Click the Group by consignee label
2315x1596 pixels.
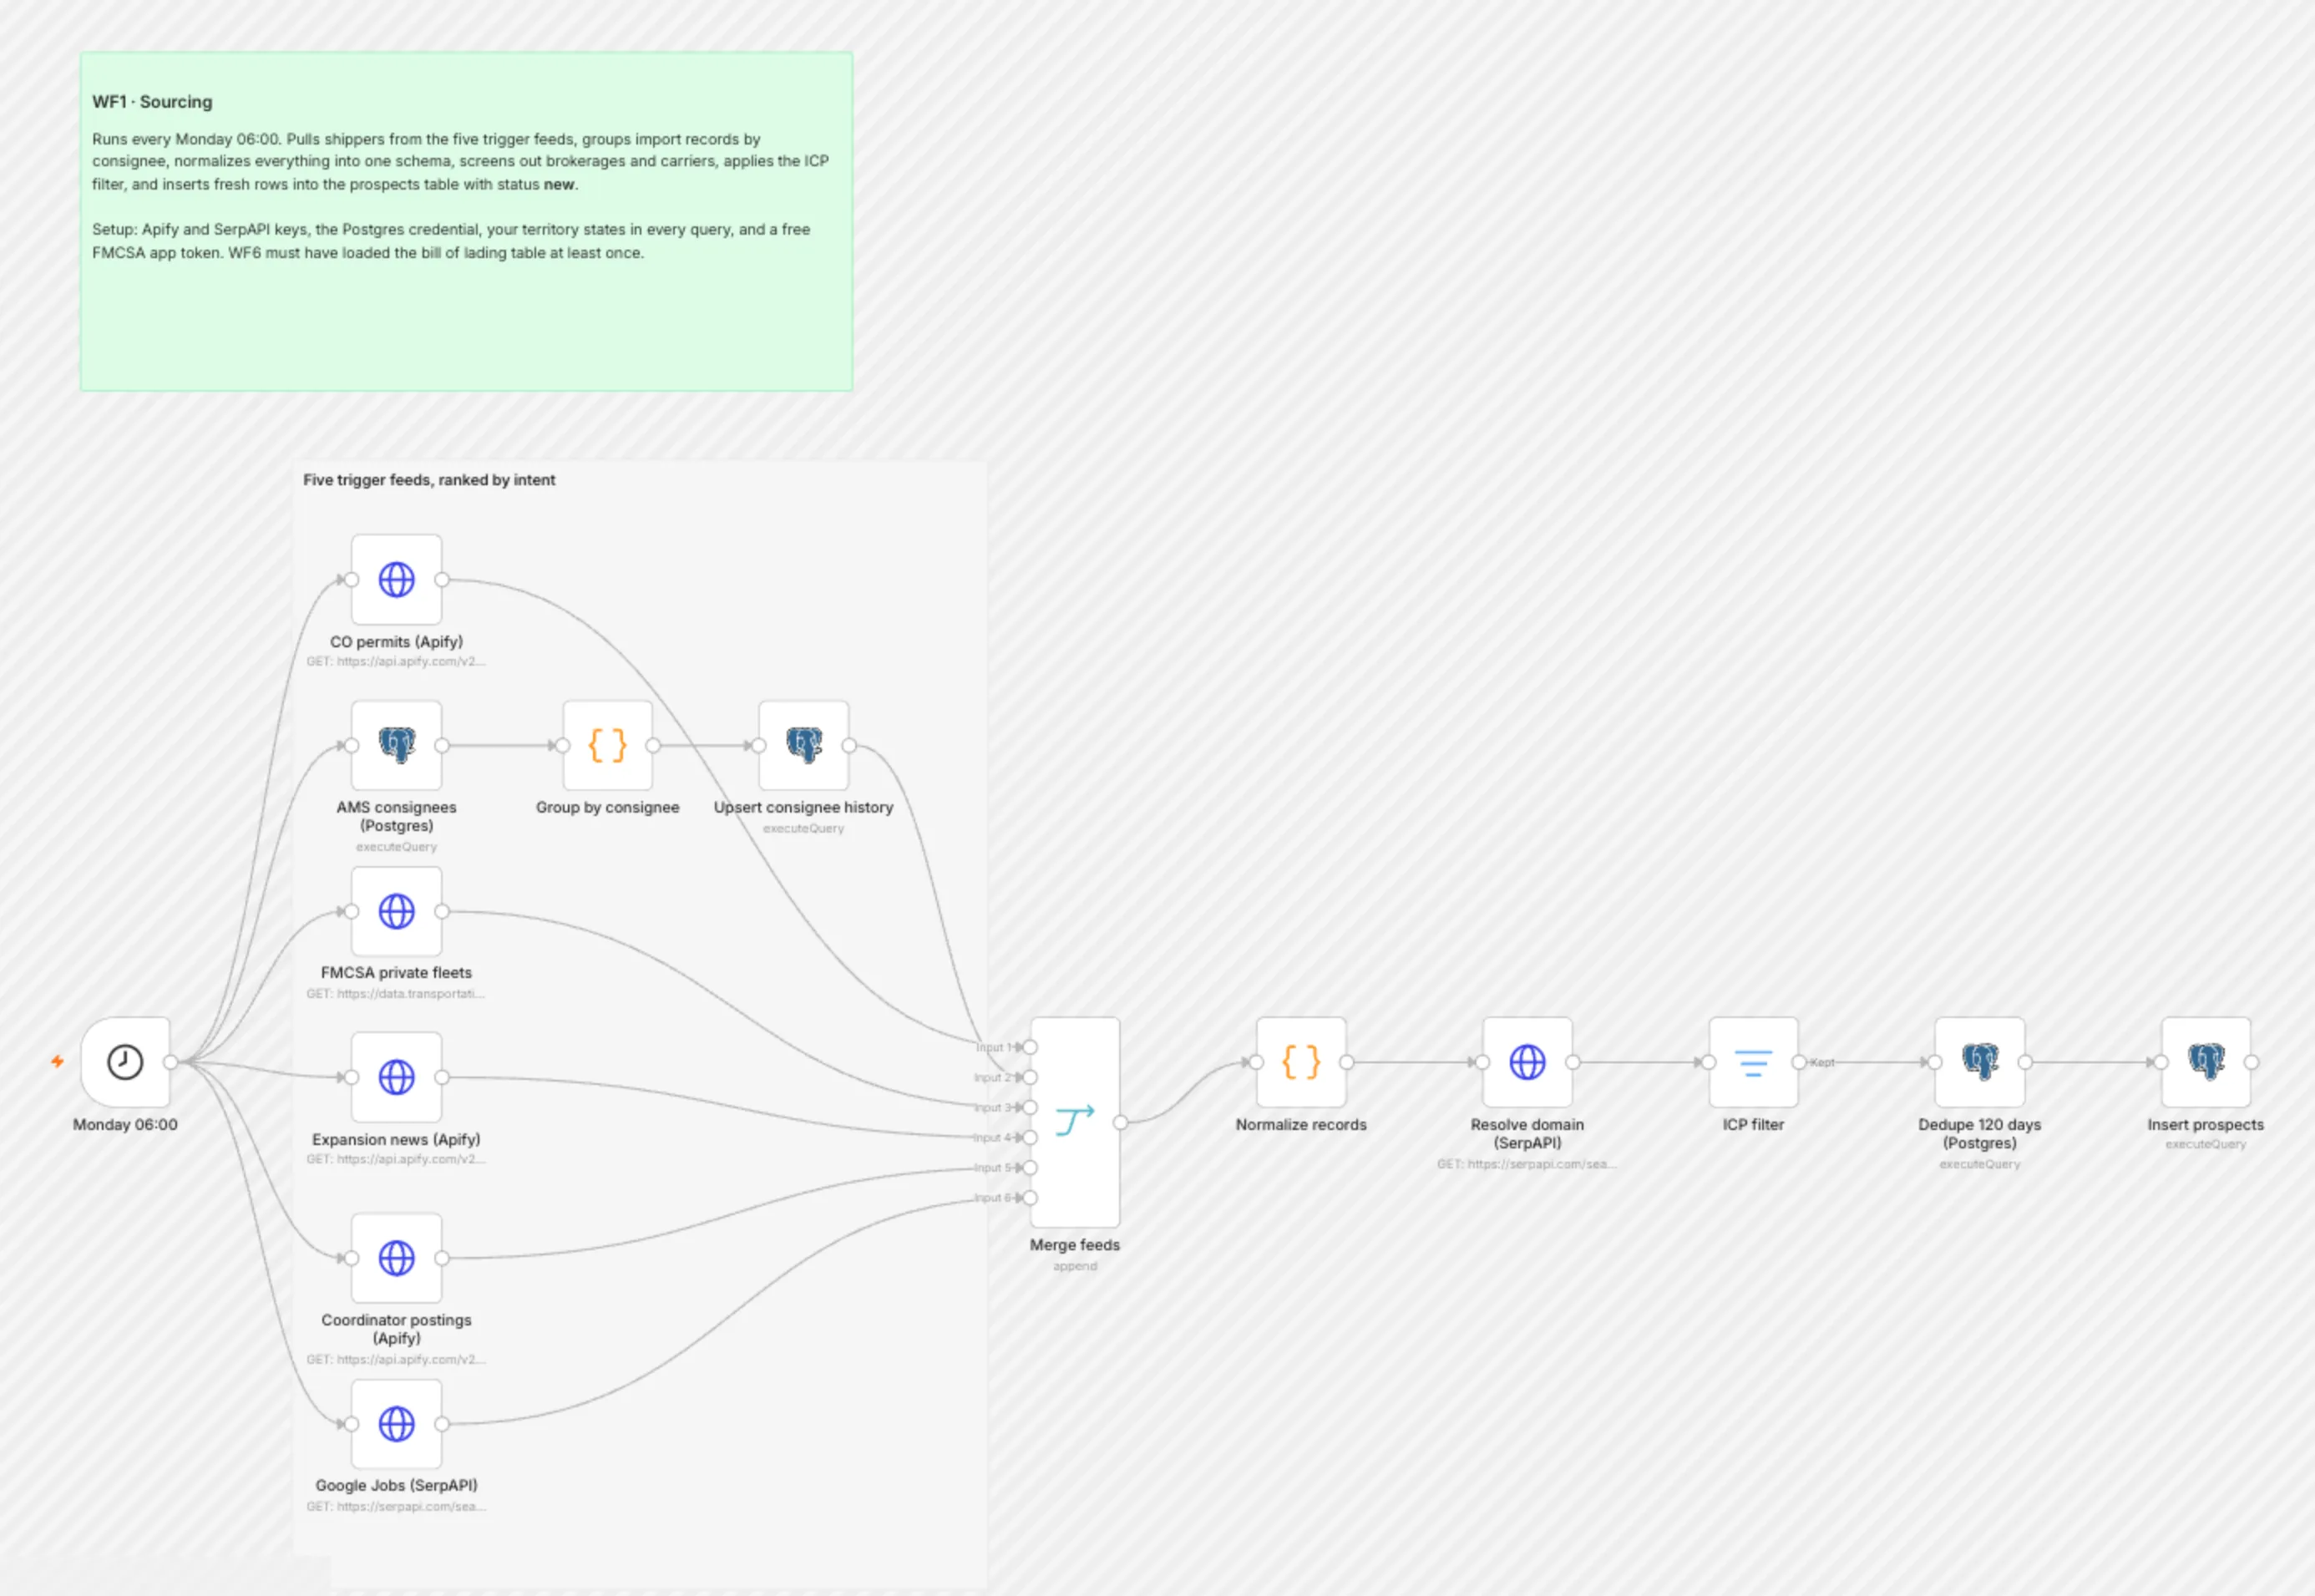607,807
